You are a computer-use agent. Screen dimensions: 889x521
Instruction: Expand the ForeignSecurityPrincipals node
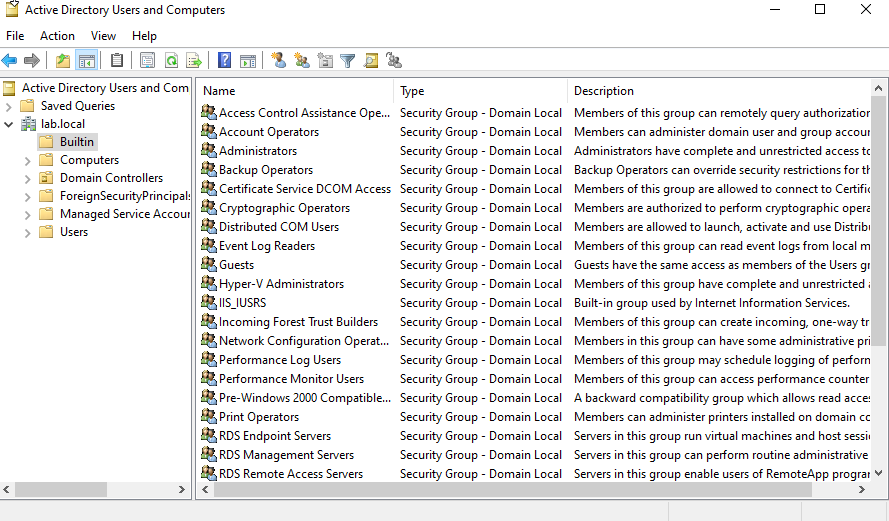coord(27,196)
